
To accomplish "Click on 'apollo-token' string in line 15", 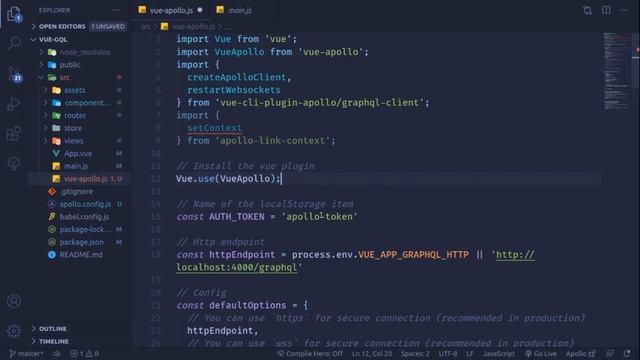I will [319, 217].
